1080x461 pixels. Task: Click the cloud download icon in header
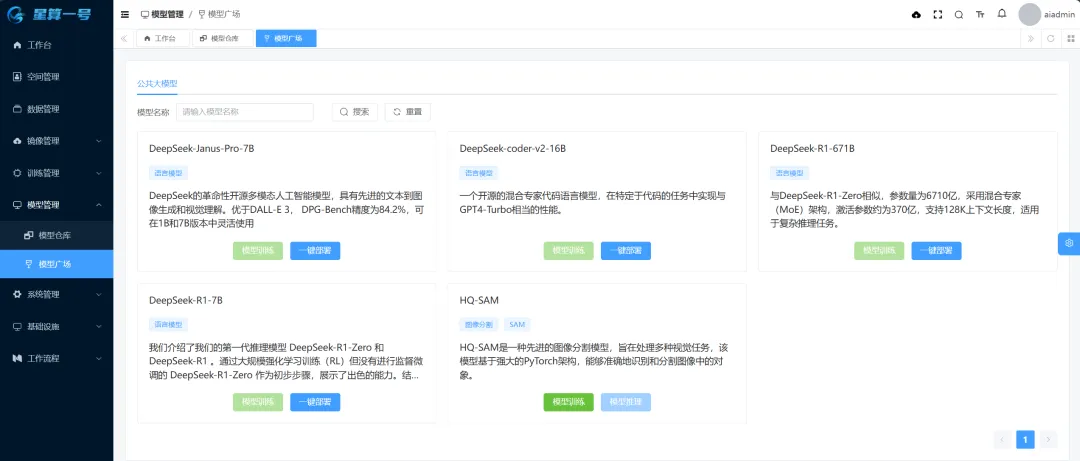click(x=916, y=15)
